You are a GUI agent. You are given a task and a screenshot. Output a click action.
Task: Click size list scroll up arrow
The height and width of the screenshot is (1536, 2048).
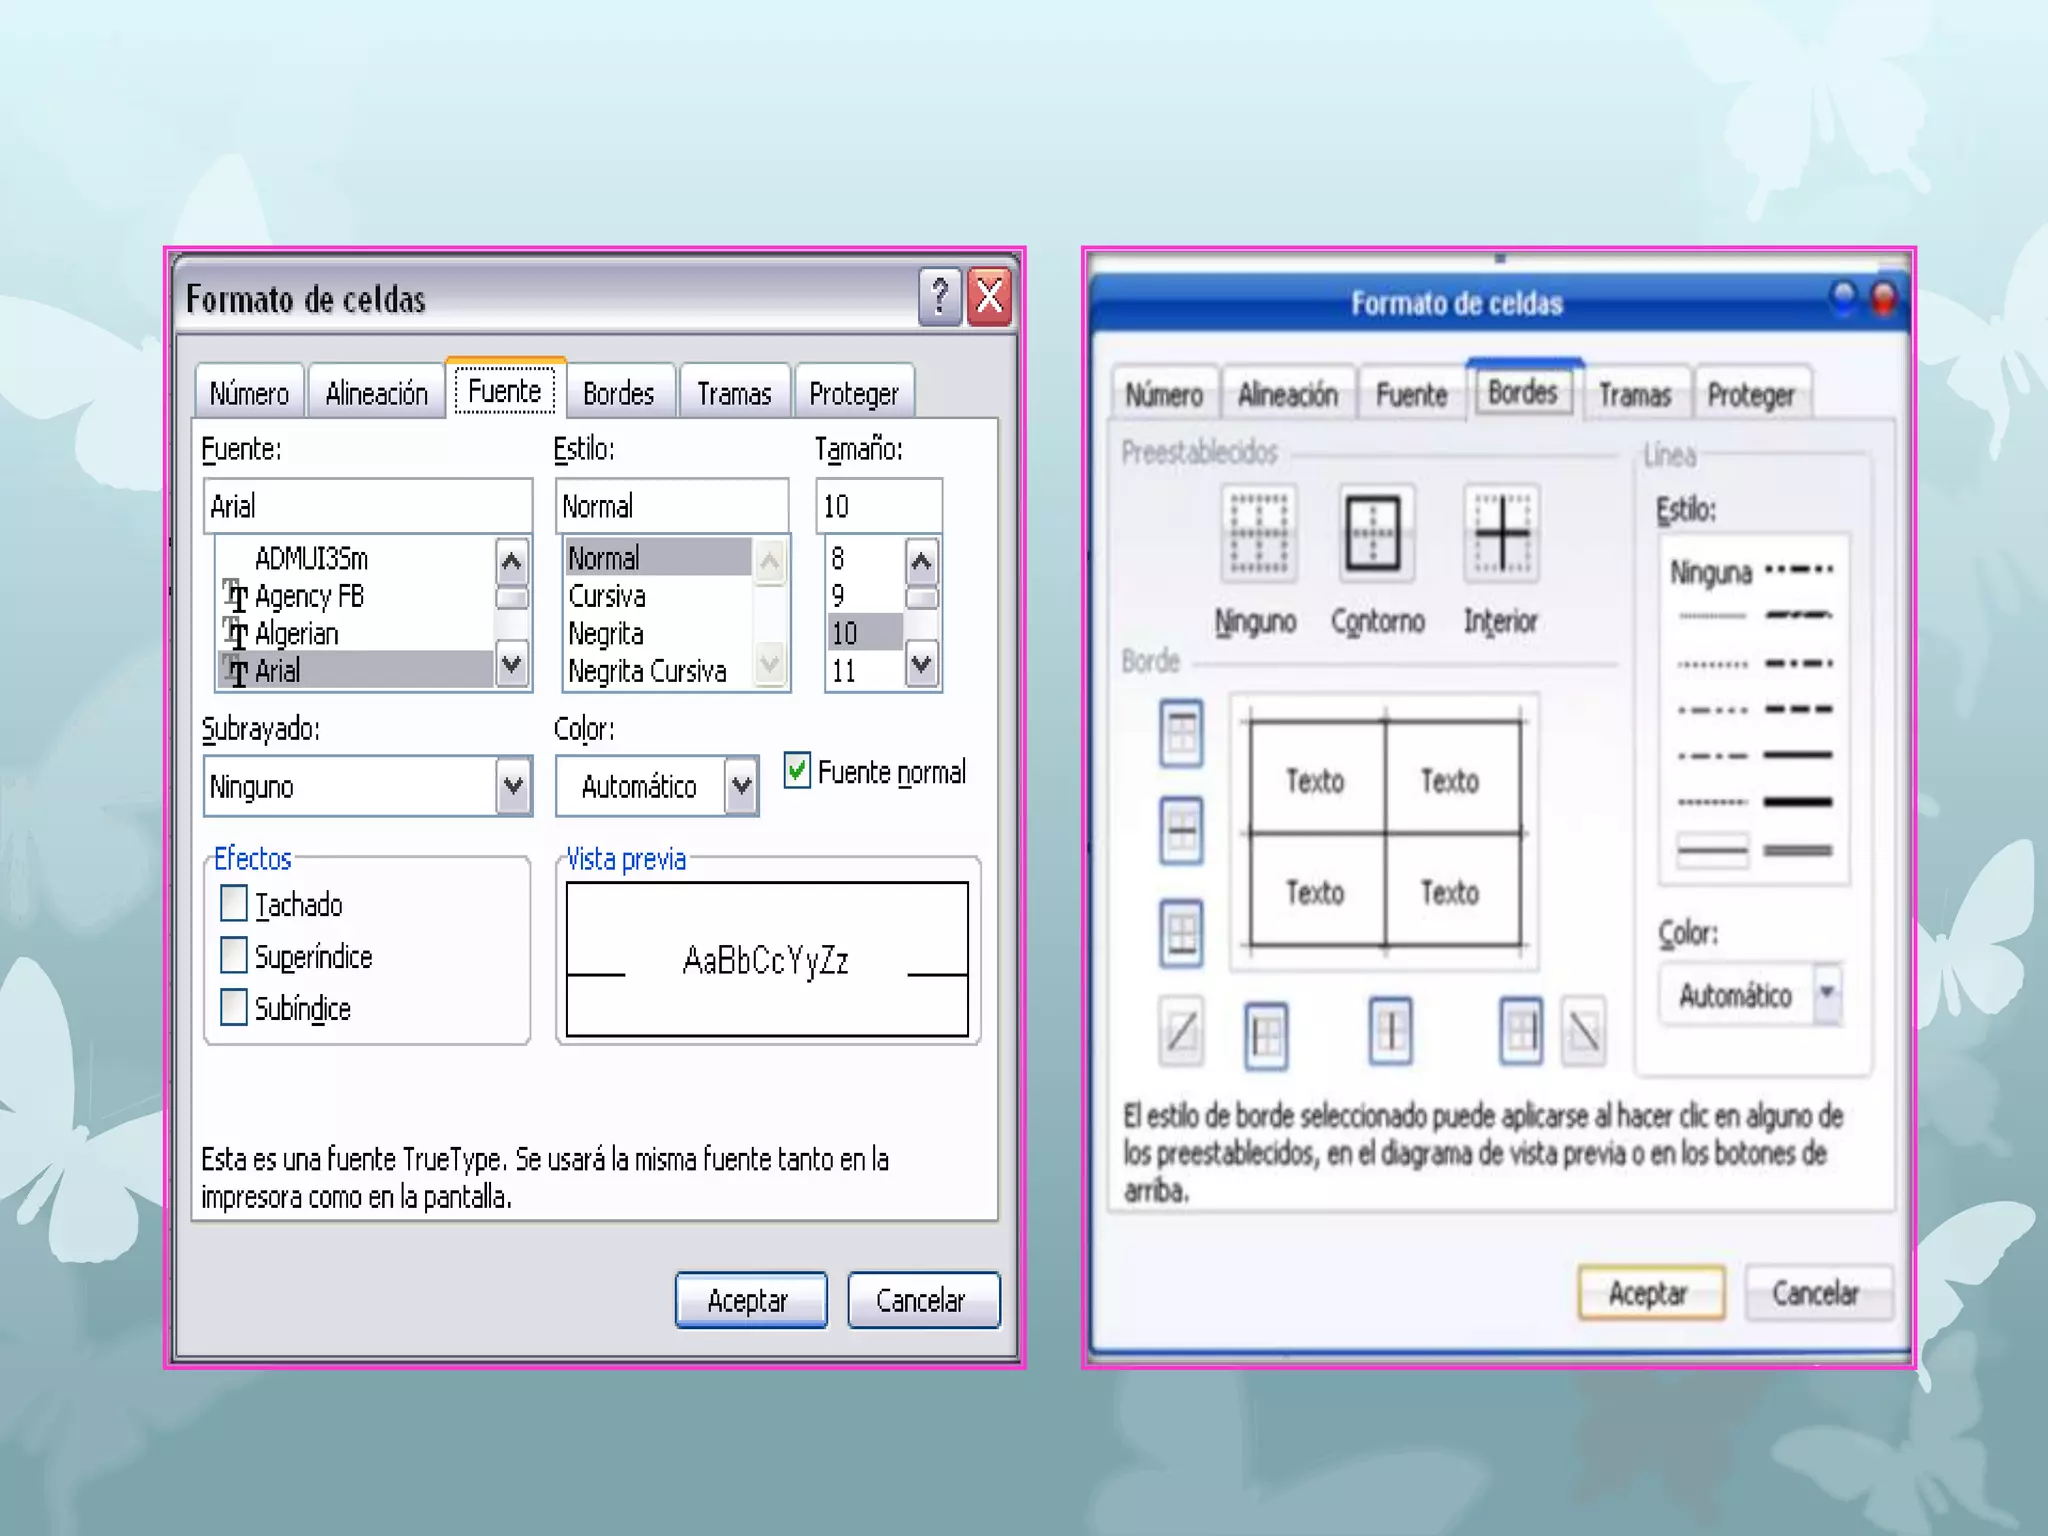coord(922,561)
